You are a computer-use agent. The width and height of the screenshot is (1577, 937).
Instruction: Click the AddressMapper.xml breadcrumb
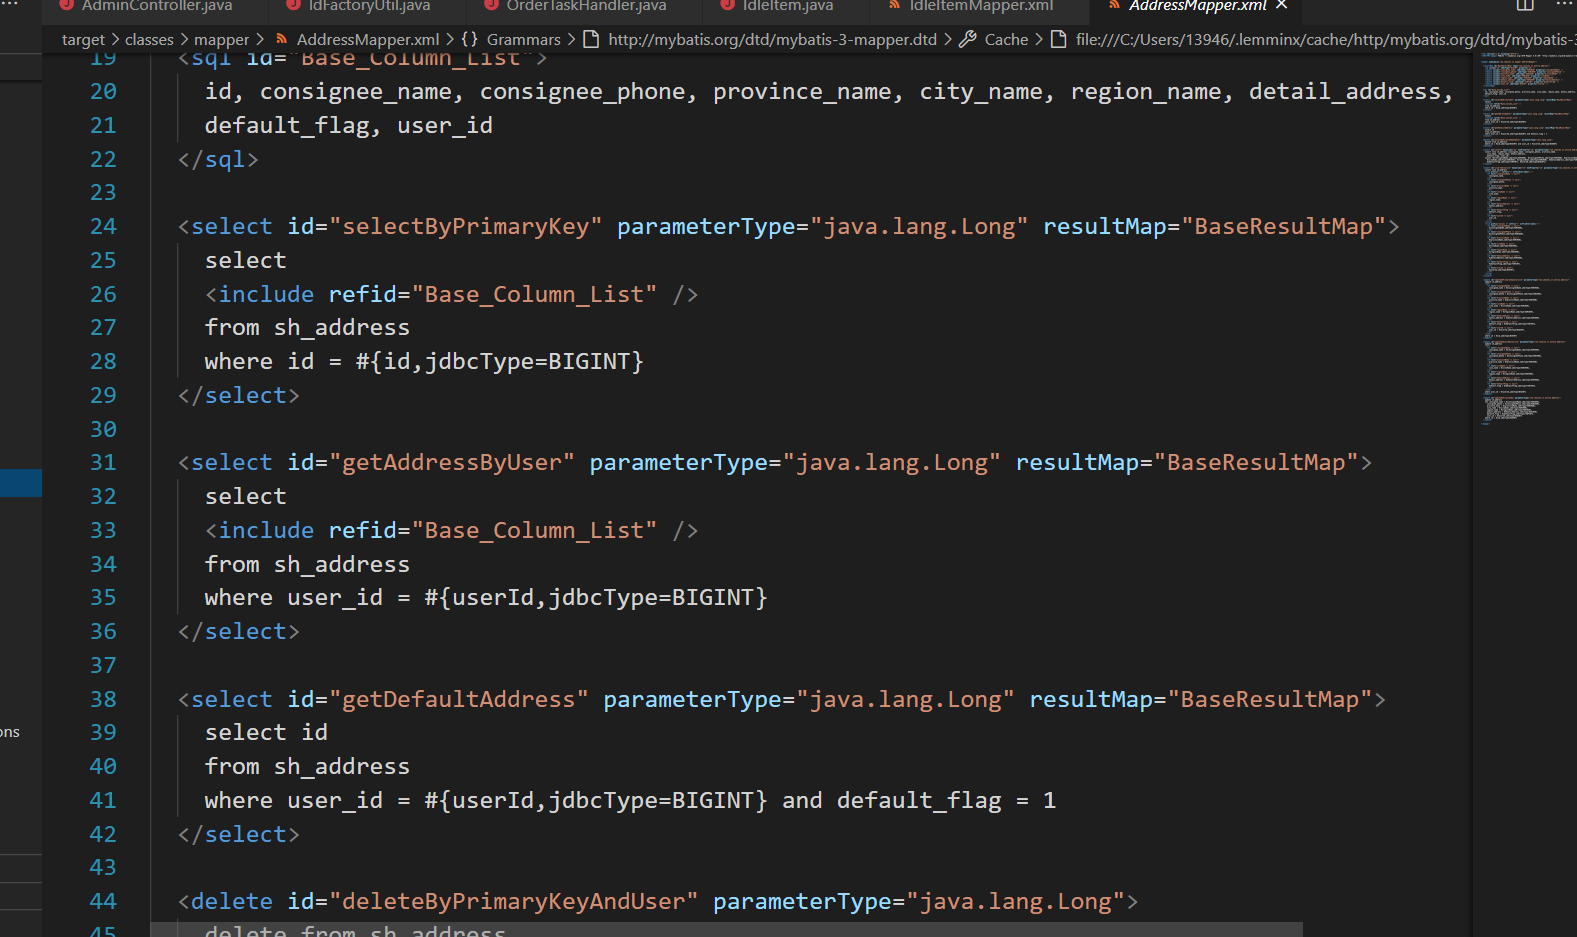[368, 40]
